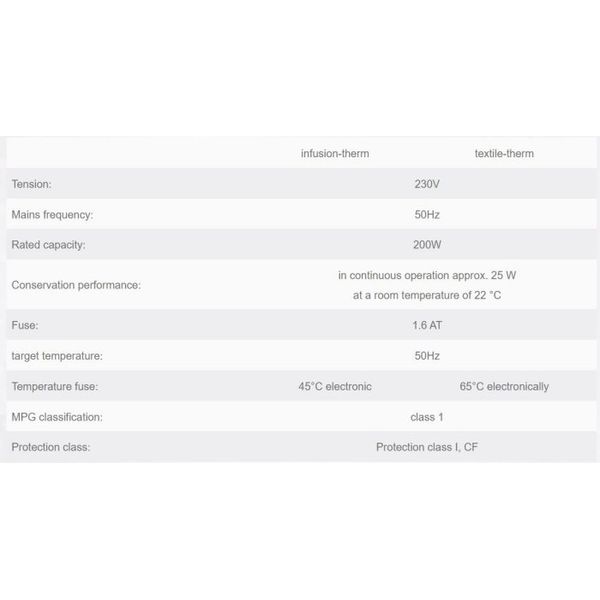Select the Conservation performance label
600x600 pixels.
click(76, 285)
